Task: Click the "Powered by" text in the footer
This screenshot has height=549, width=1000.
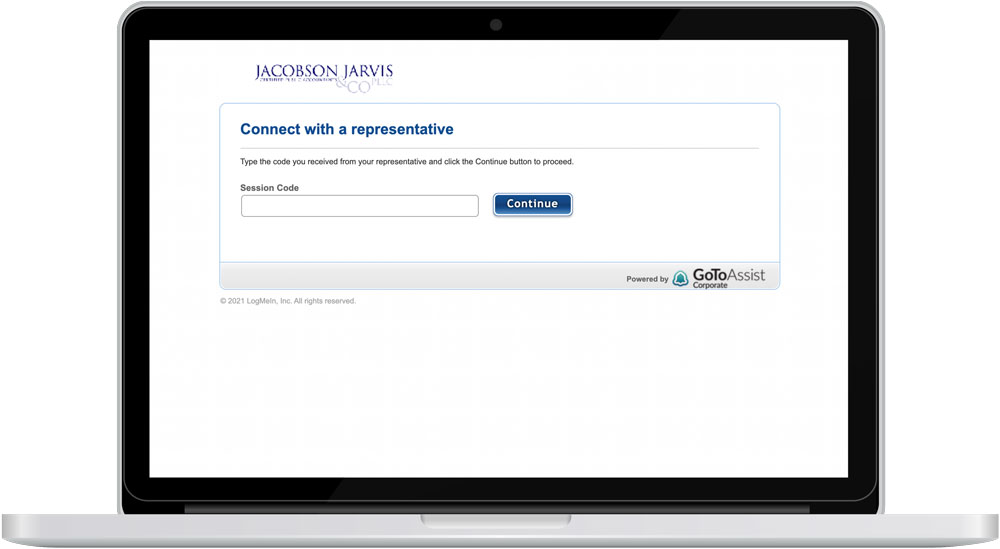Action: coord(647,279)
